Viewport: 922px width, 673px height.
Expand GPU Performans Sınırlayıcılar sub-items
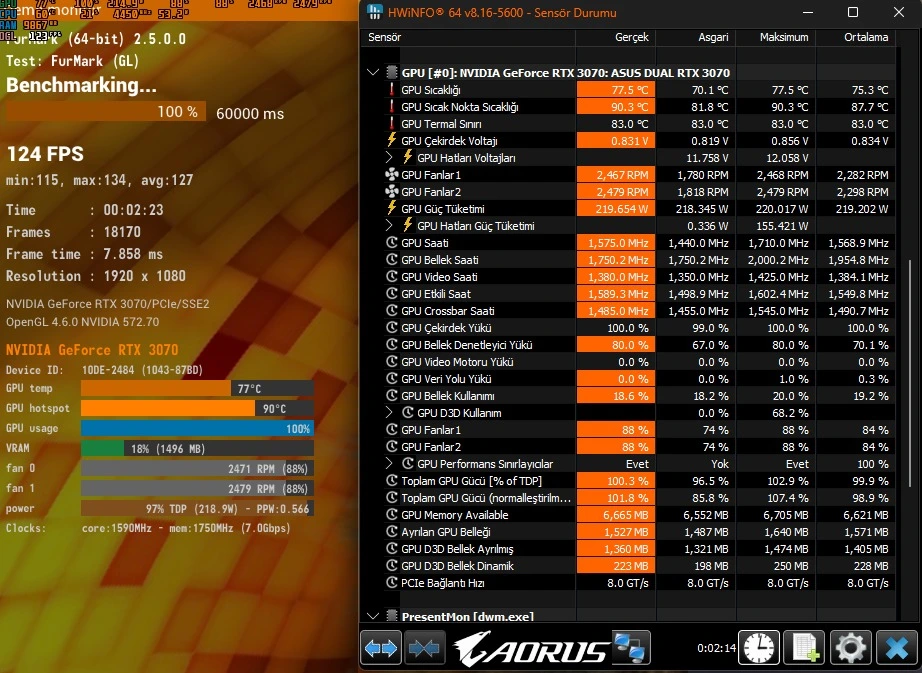(389, 464)
